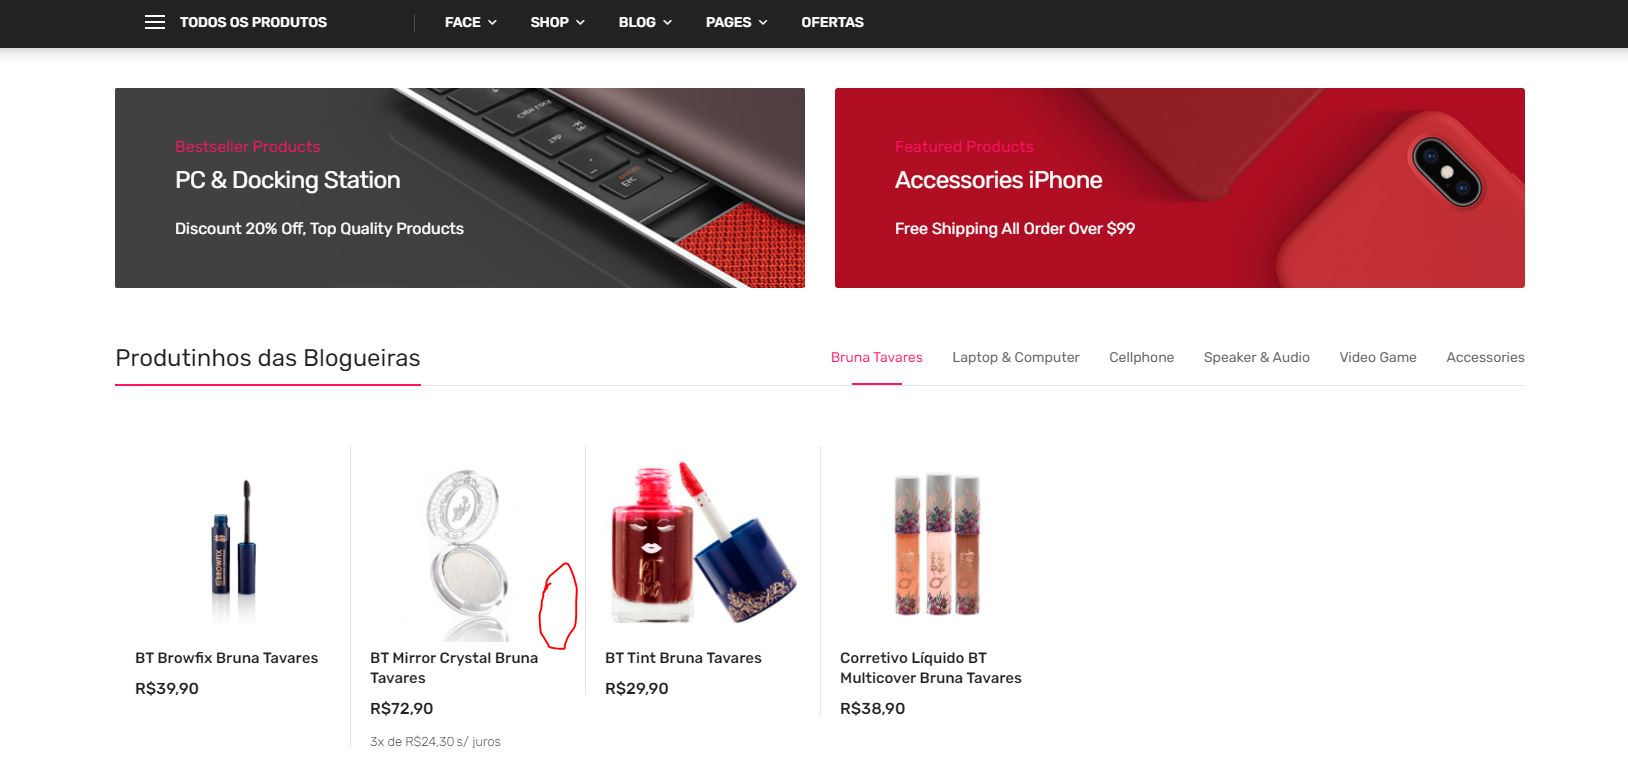The image size is (1628, 768).
Task: Click the BT Mirror Crystal compact image
Action: point(466,552)
